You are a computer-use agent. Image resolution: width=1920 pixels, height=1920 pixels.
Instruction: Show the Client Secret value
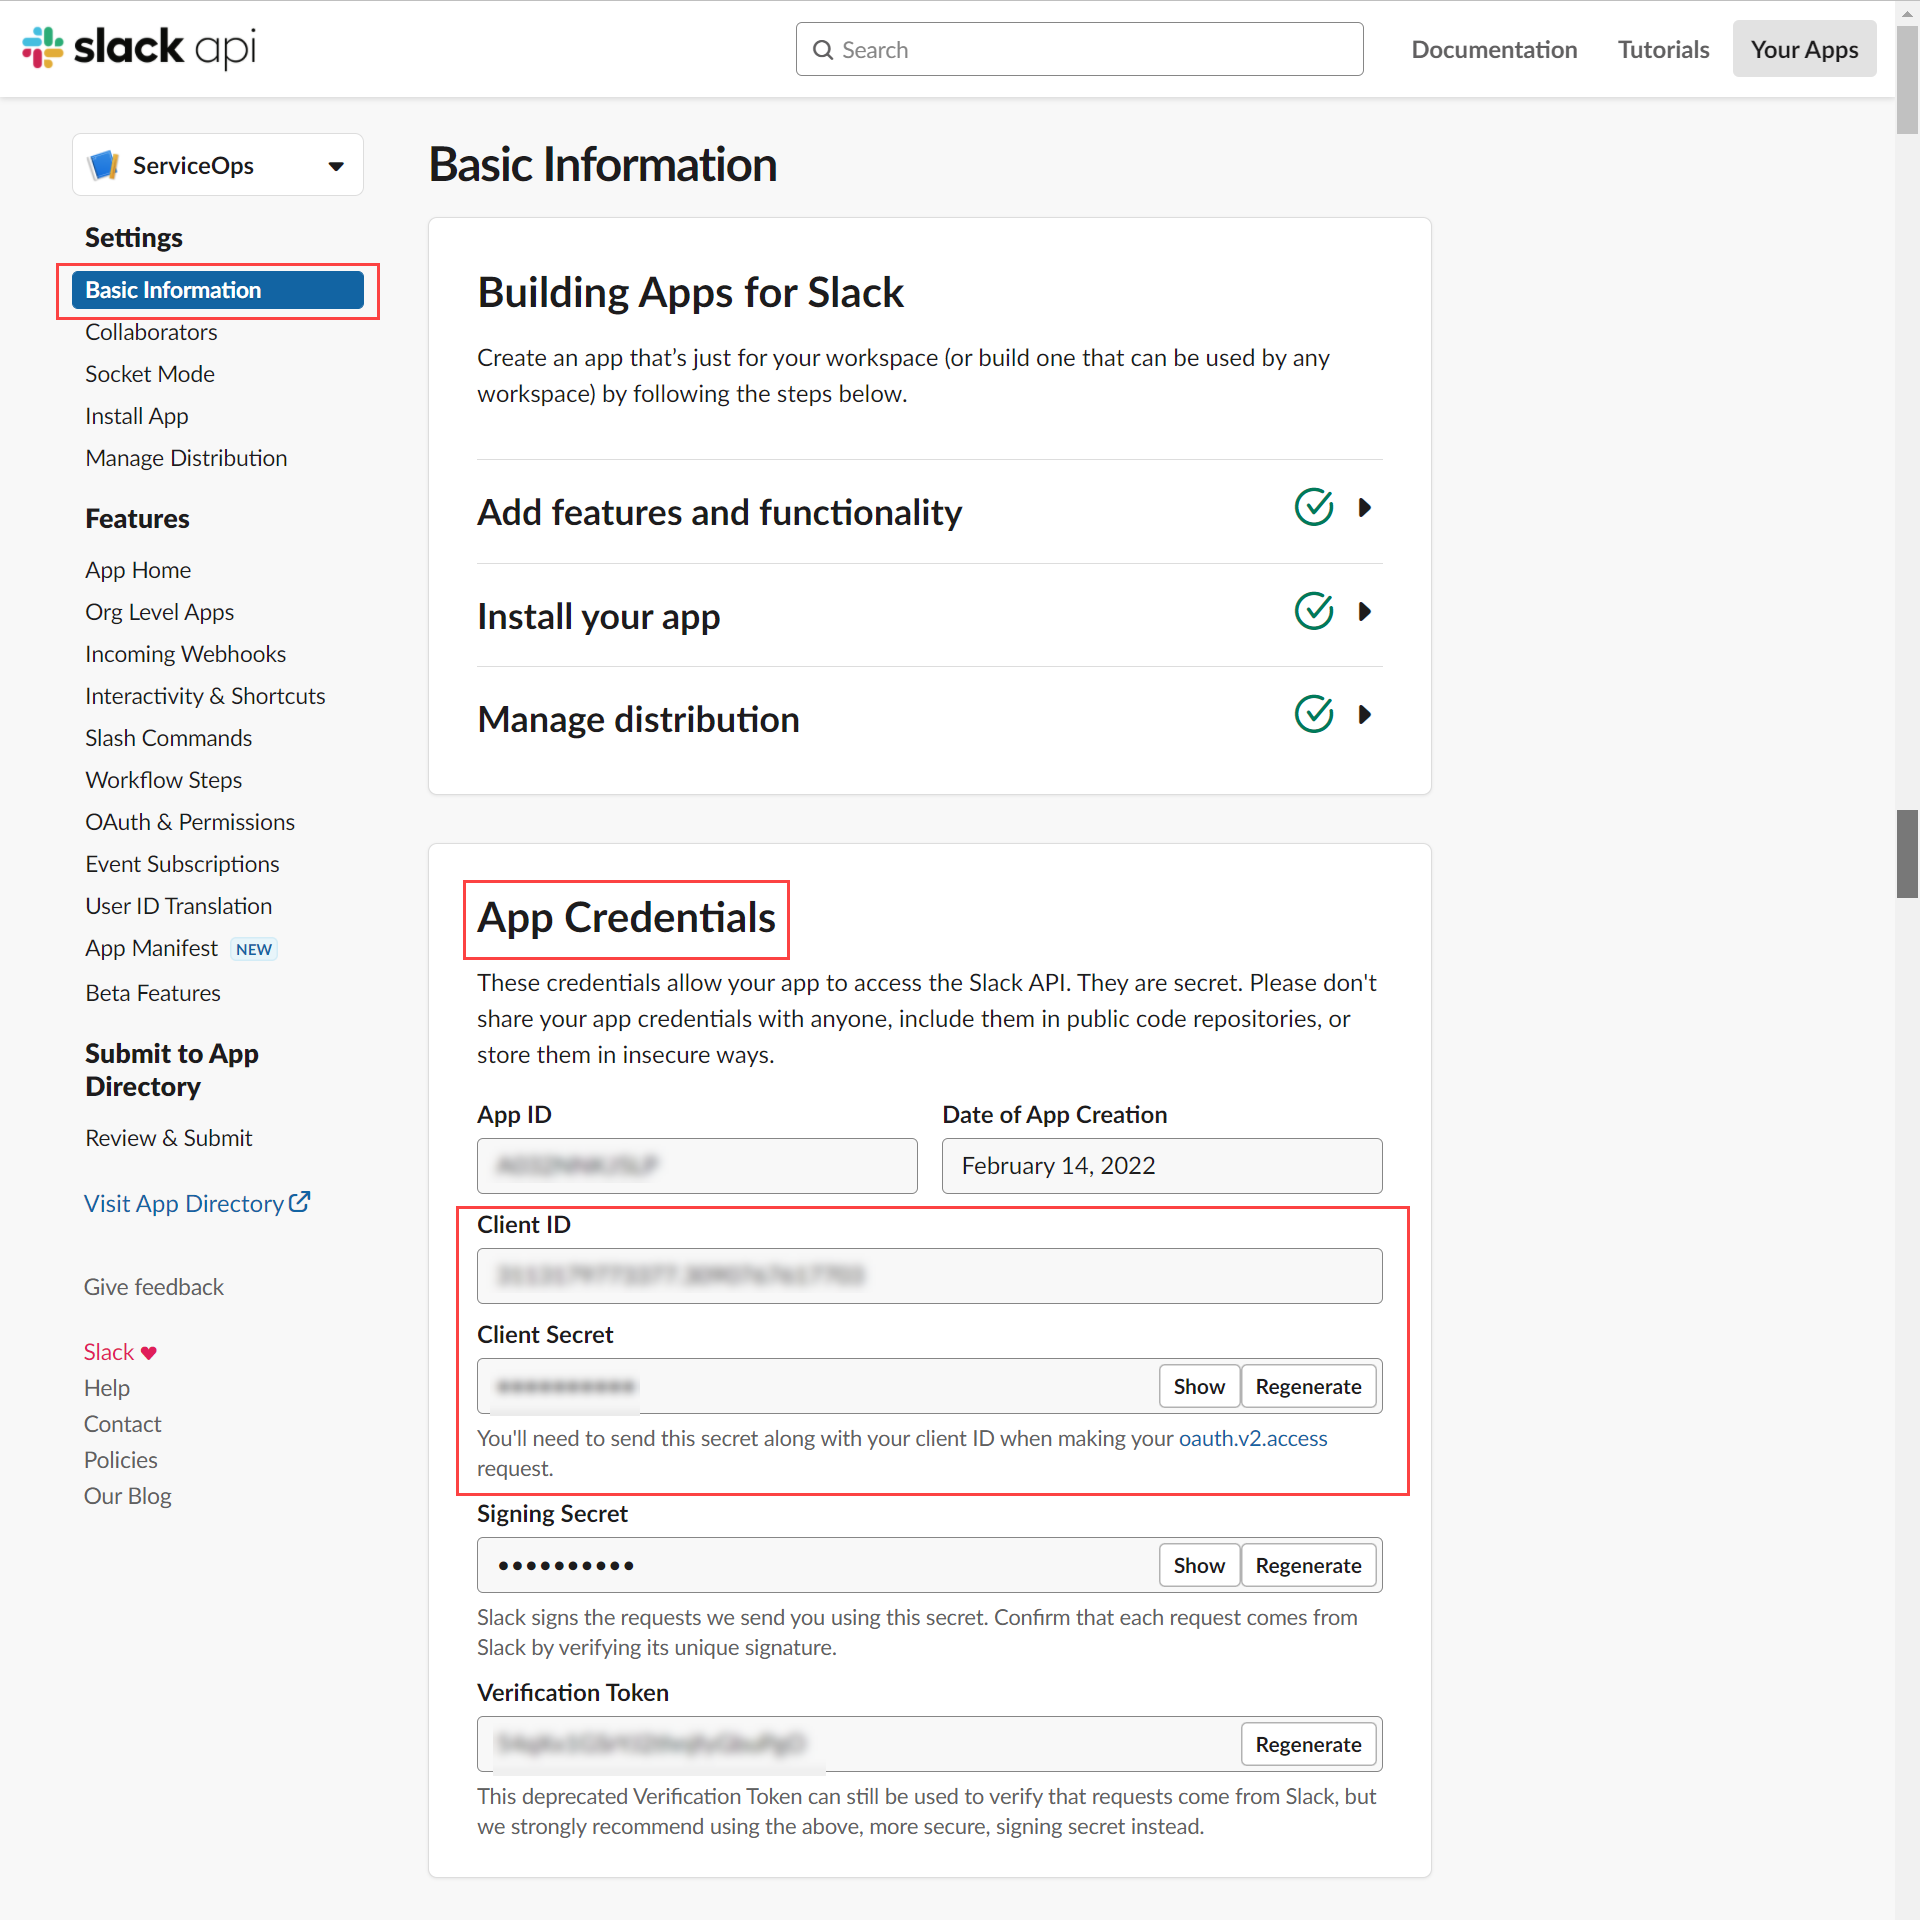(x=1198, y=1386)
